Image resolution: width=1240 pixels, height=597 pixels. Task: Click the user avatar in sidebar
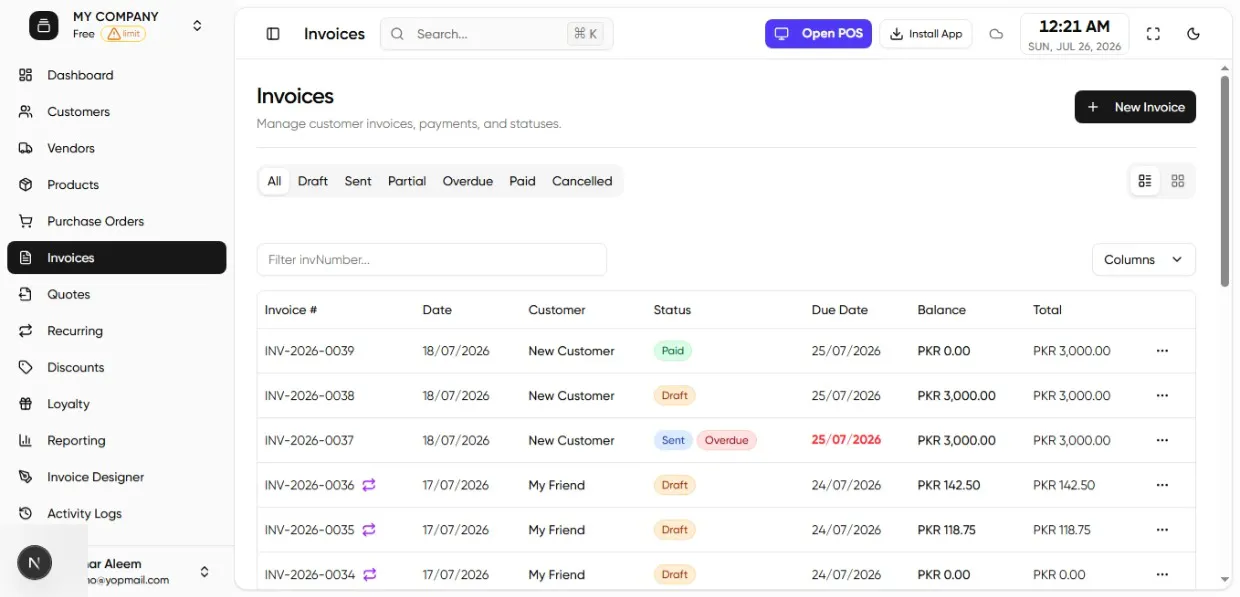tap(35, 564)
